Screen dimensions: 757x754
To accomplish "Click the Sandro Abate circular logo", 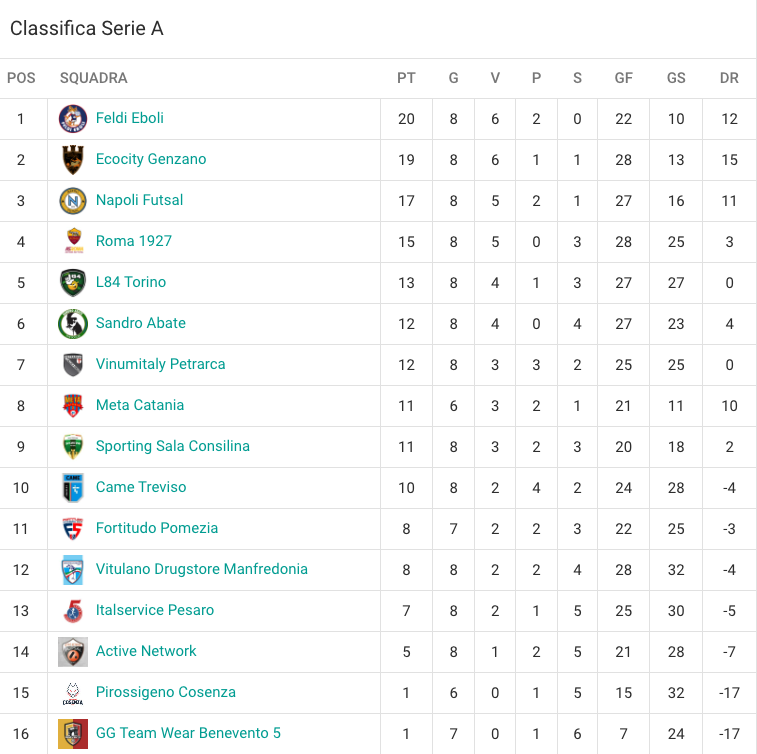I will [73, 324].
